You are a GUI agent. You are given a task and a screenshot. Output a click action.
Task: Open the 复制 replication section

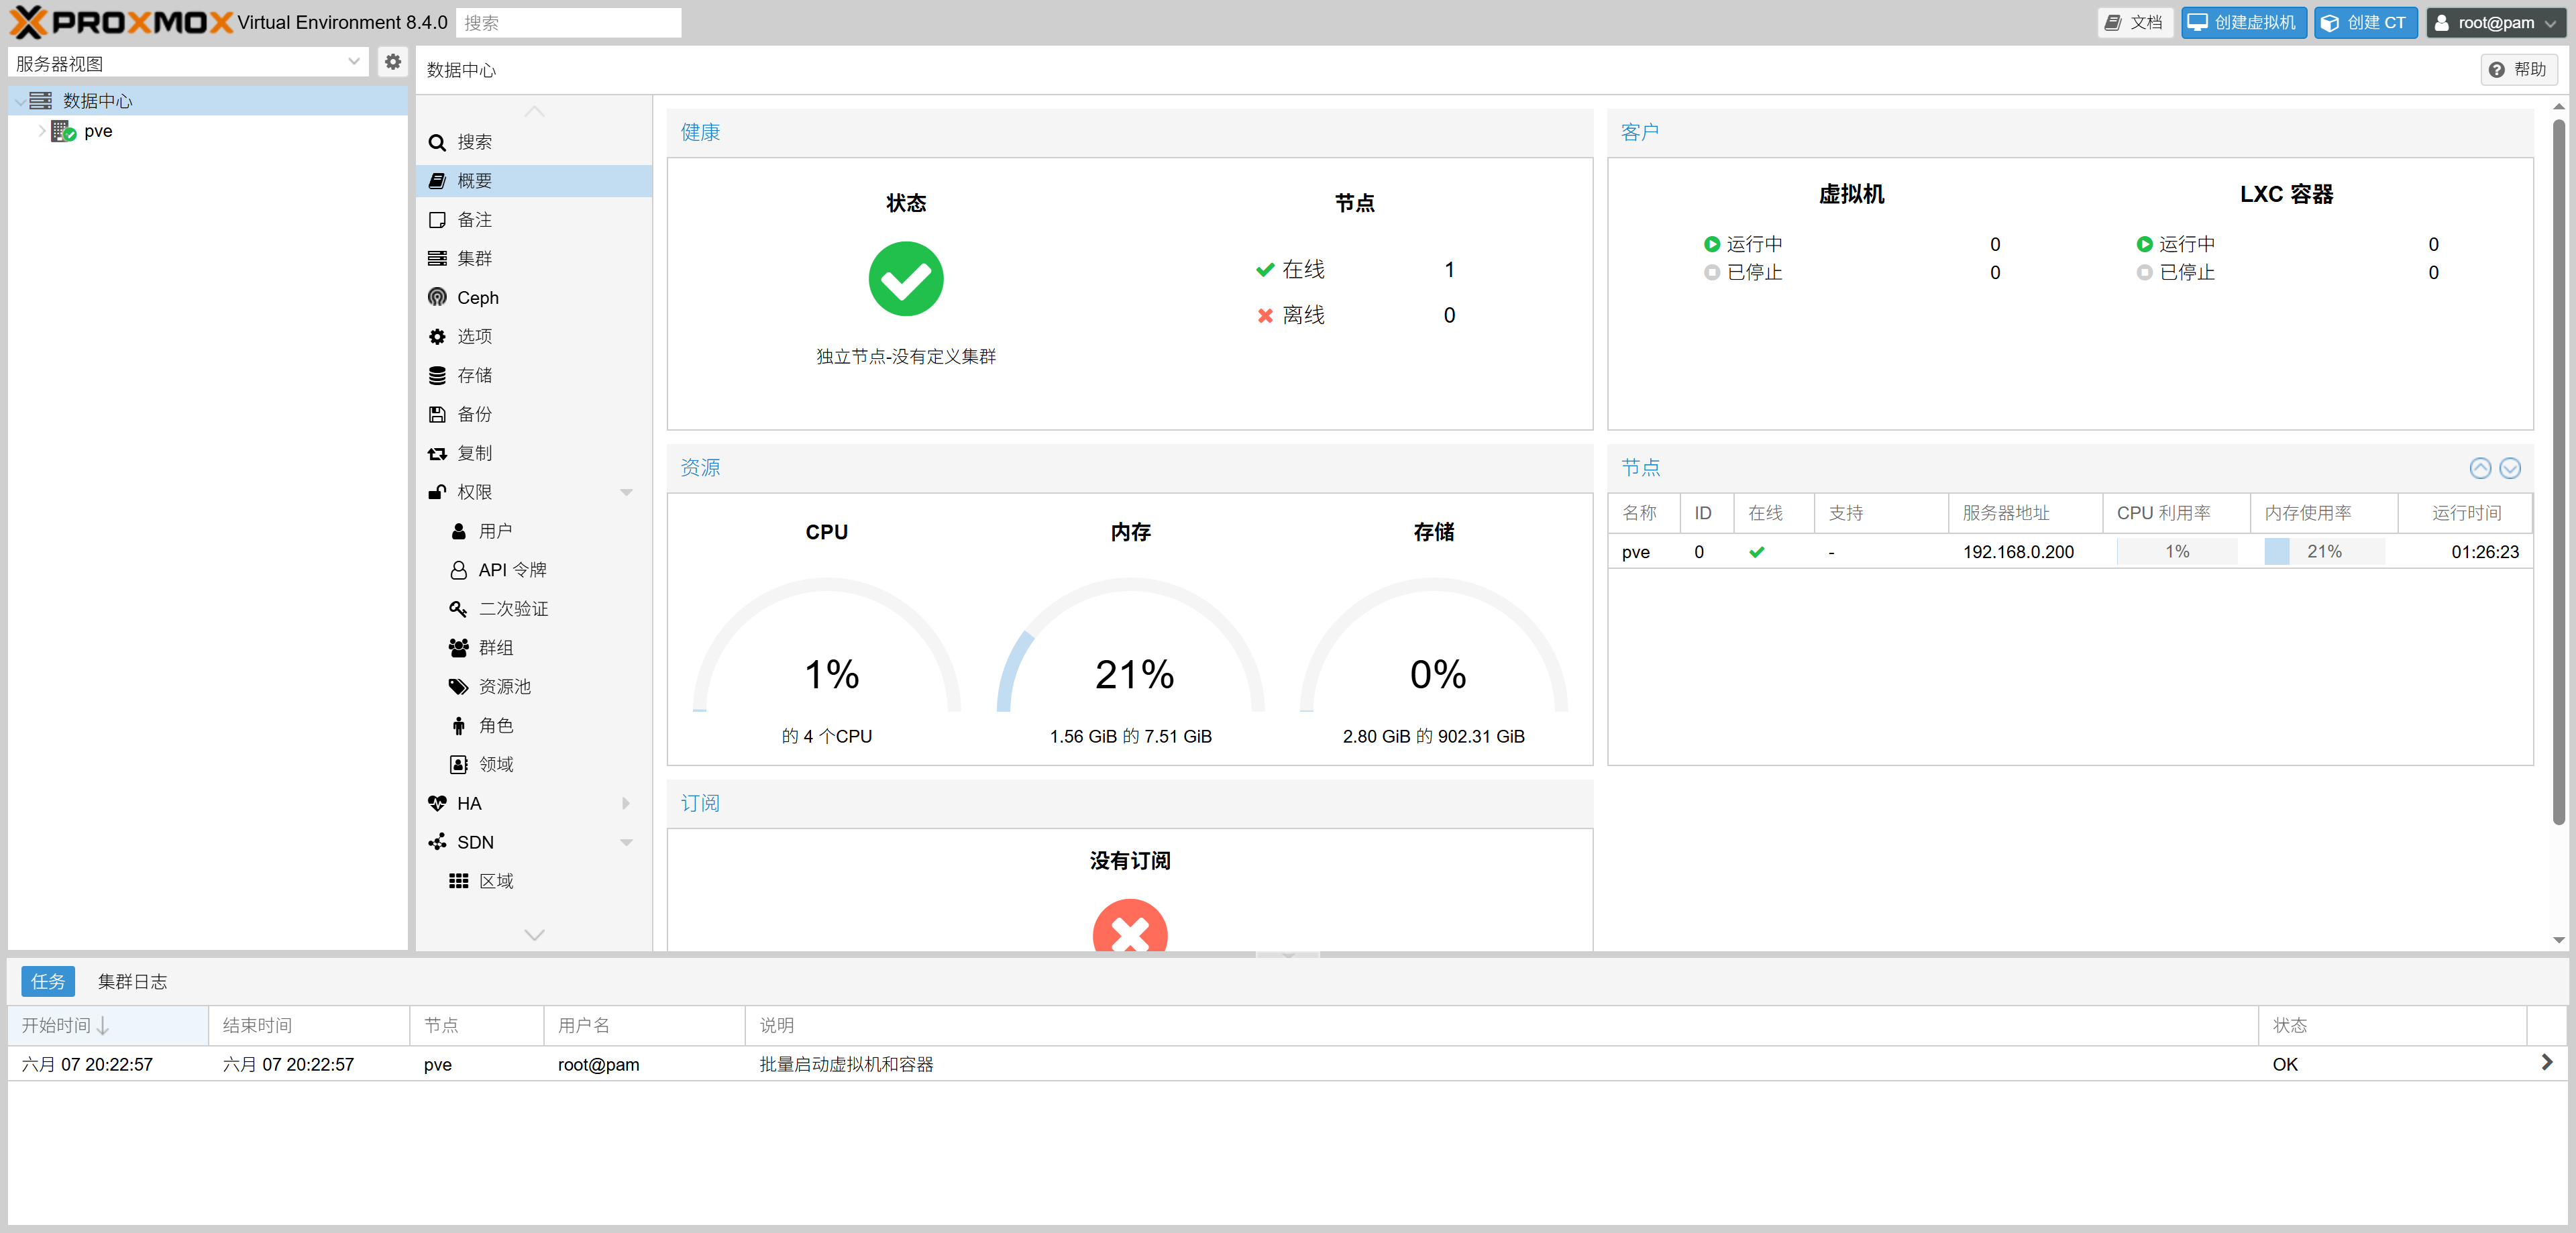[x=474, y=453]
